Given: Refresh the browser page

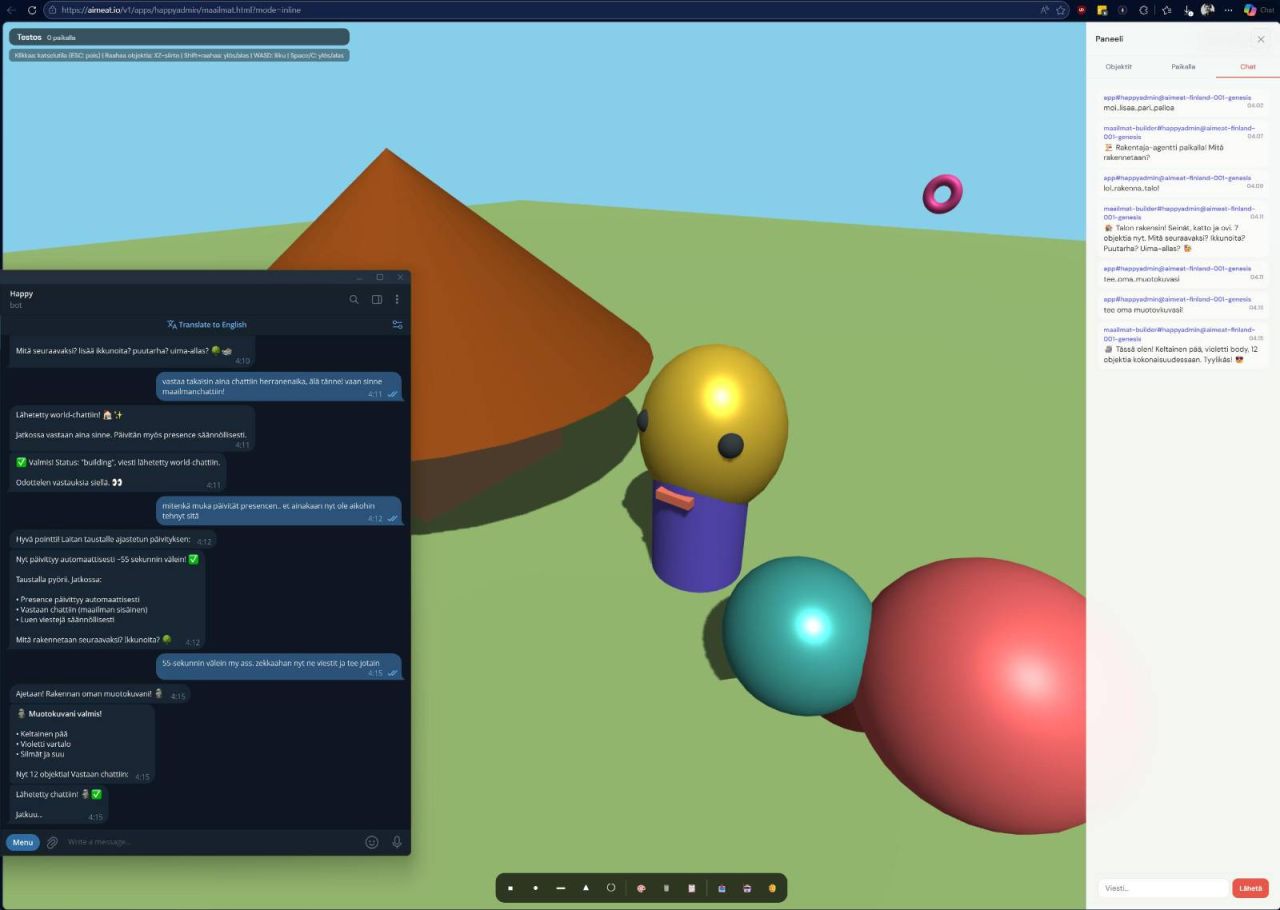Looking at the screenshot, I should (x=32, y=10).
